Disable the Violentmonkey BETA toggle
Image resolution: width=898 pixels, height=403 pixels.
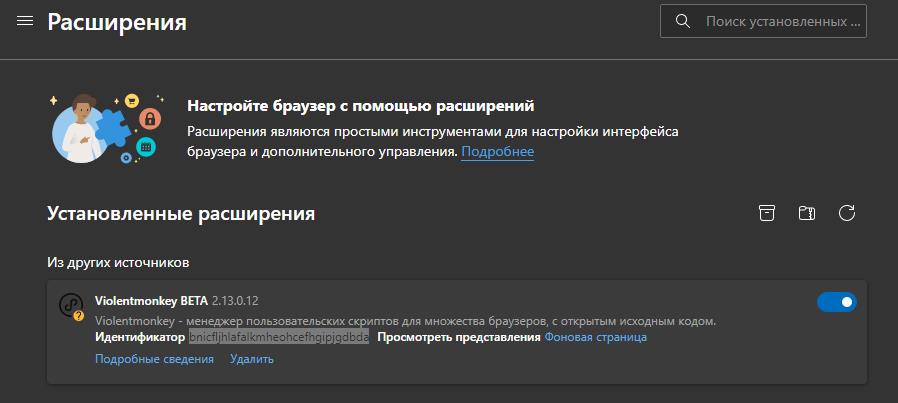coord(837,301)
